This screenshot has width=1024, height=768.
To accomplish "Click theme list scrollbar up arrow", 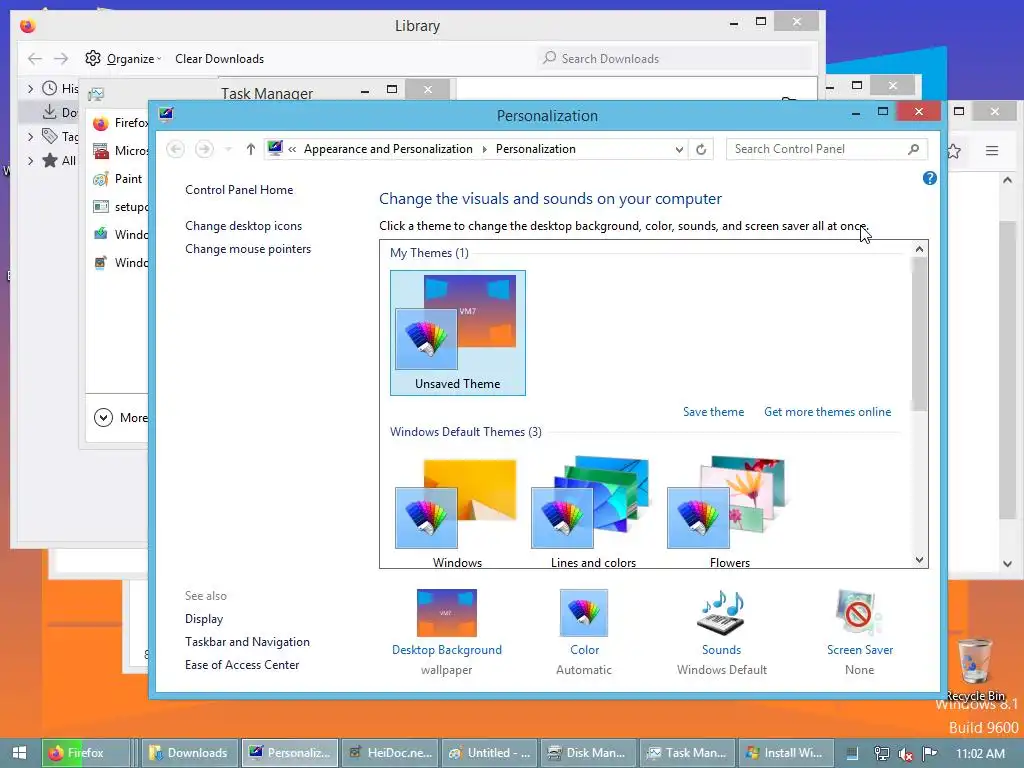I will pyautogui.click(x=920, y=249).
